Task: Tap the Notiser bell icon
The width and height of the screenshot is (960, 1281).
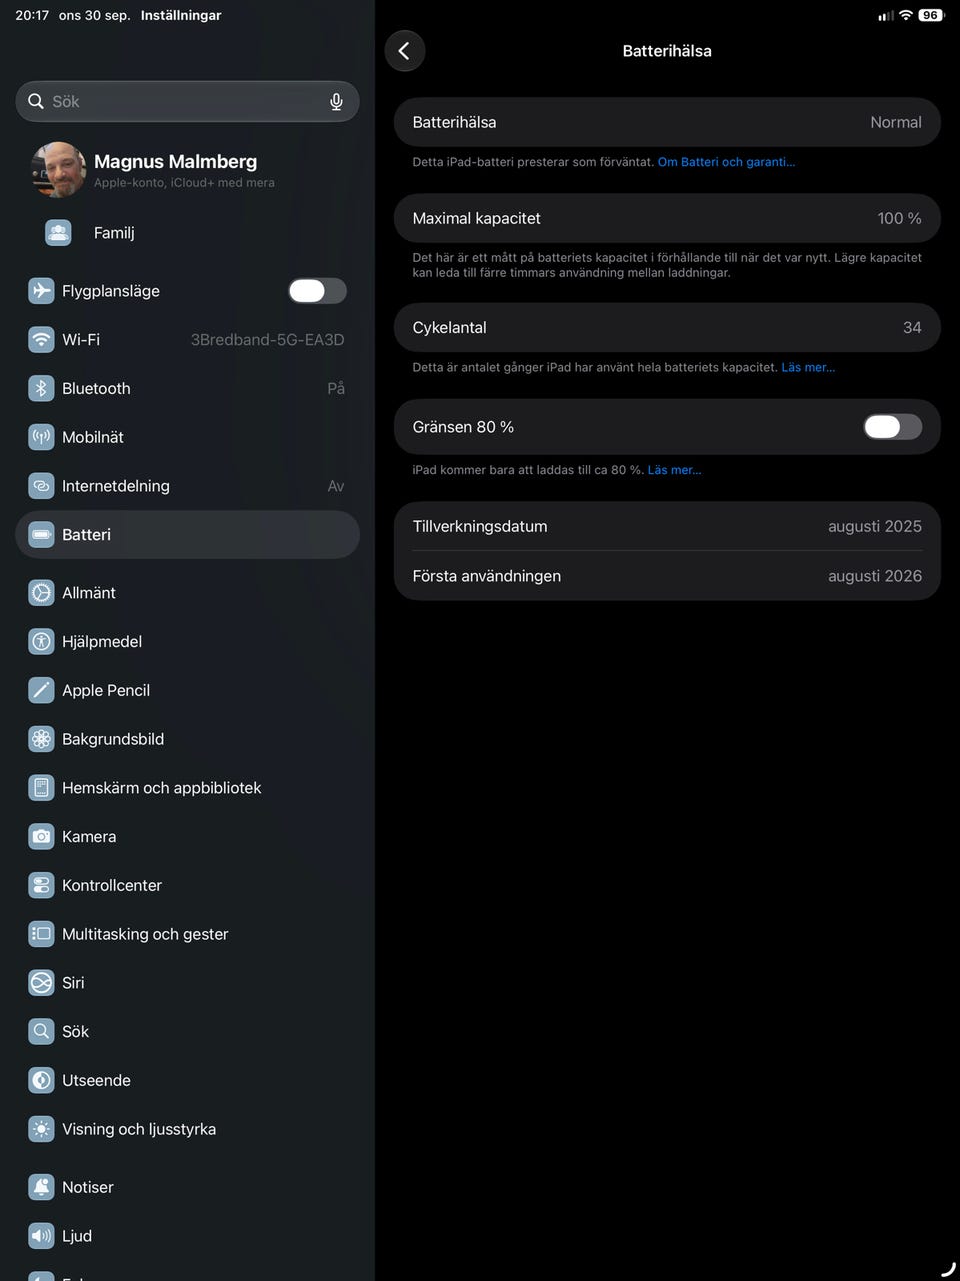Action: [41, 1187]
